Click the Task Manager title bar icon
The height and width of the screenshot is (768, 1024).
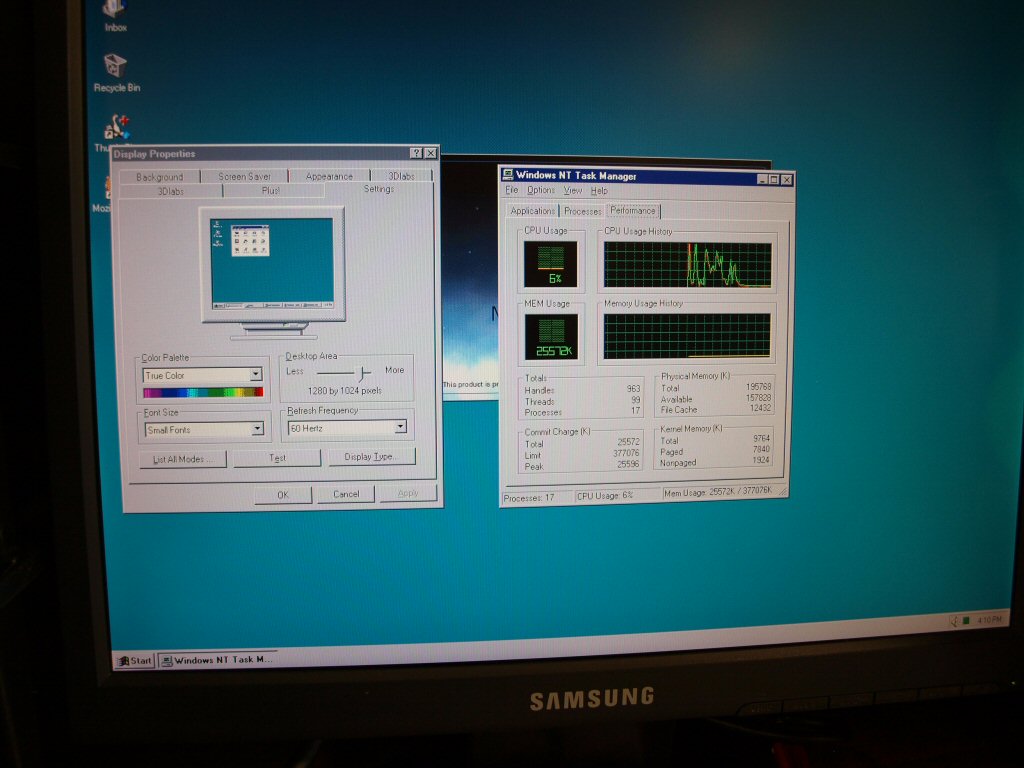coord(507,174)
